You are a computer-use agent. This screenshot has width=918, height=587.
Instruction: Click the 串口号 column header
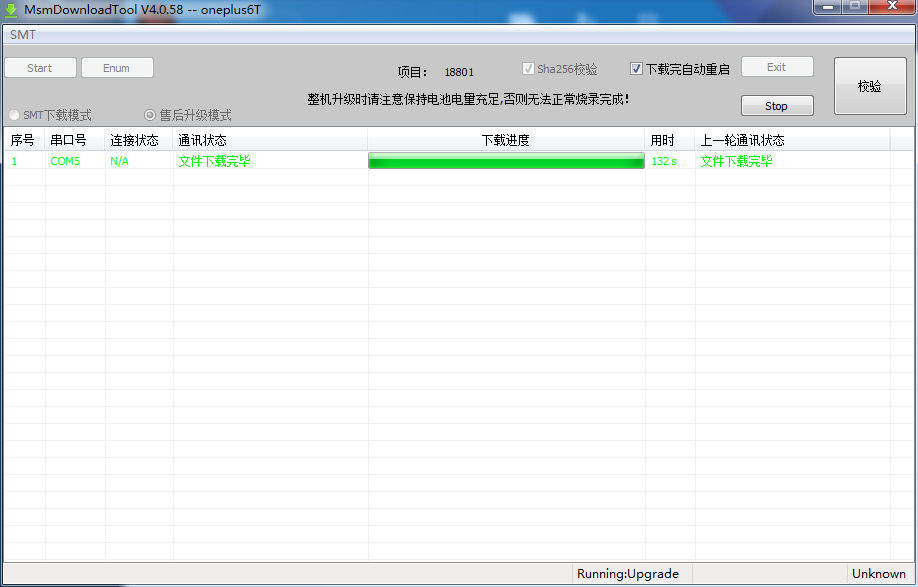[x=75, y=140]
